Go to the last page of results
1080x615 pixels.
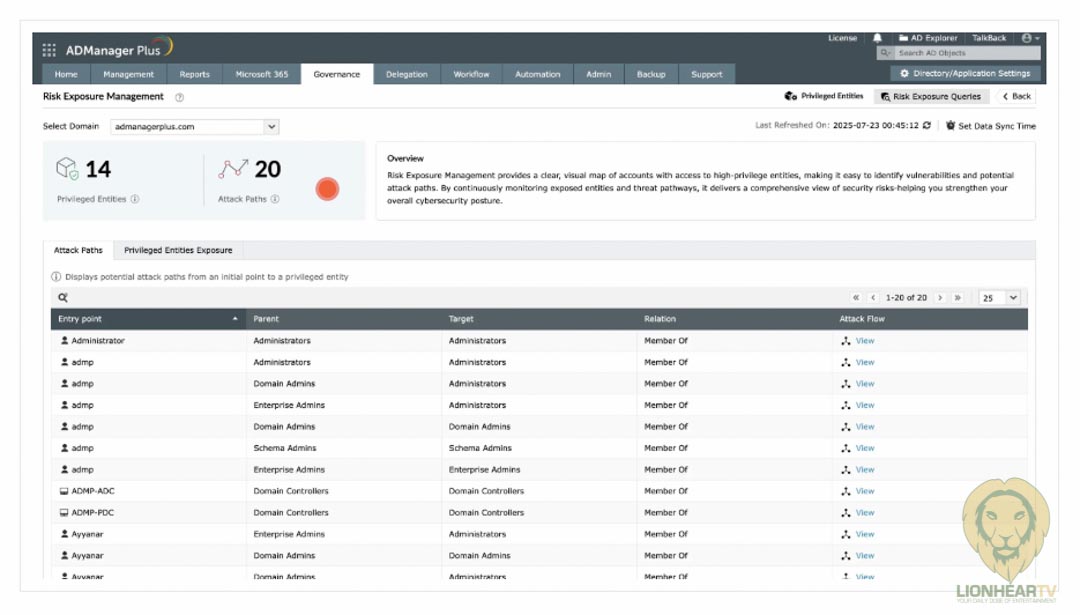pyautogui.click(x=957, y=298)
